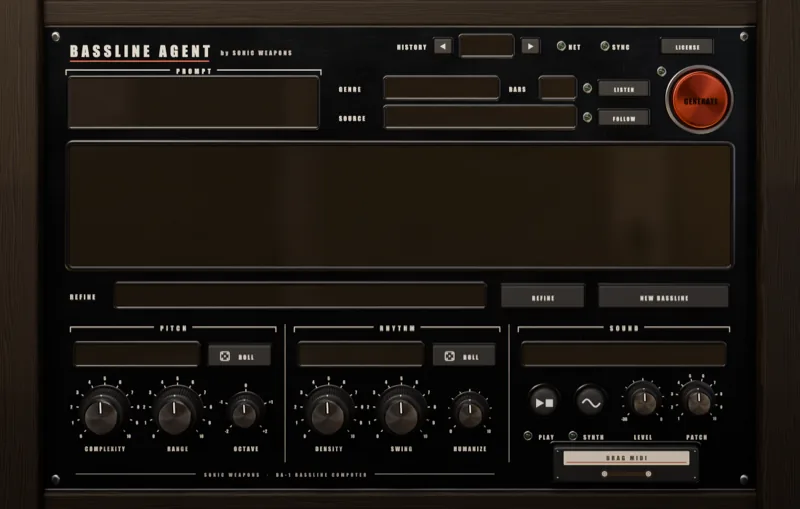Open the Source selector field
The width and height of the screenshot is (800, 509).
(480, 117)
